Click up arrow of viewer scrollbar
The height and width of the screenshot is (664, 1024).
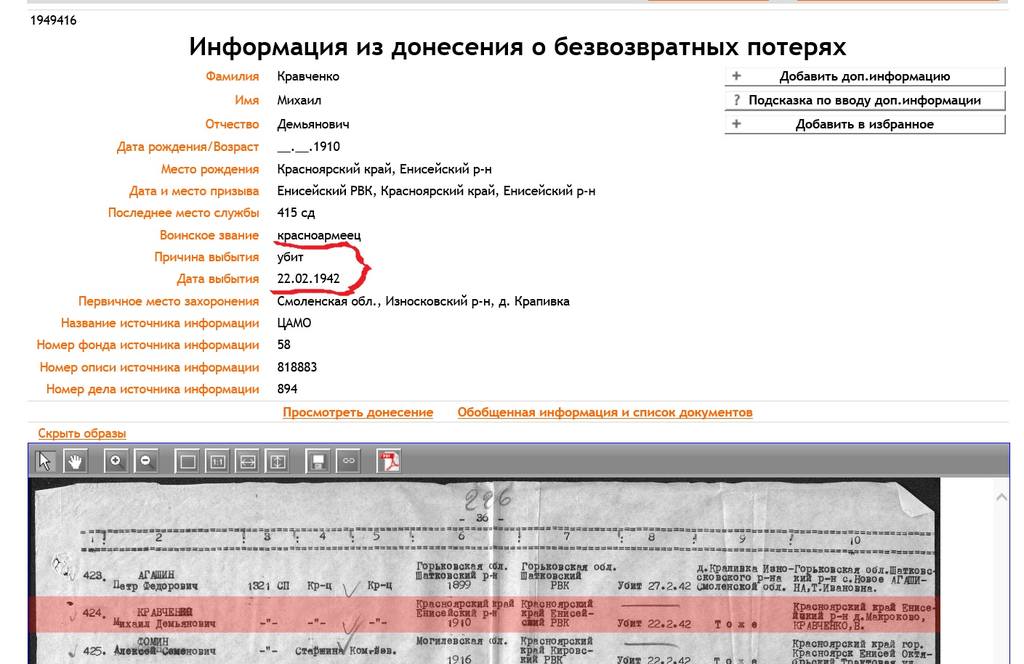(x=1001, y=498)
